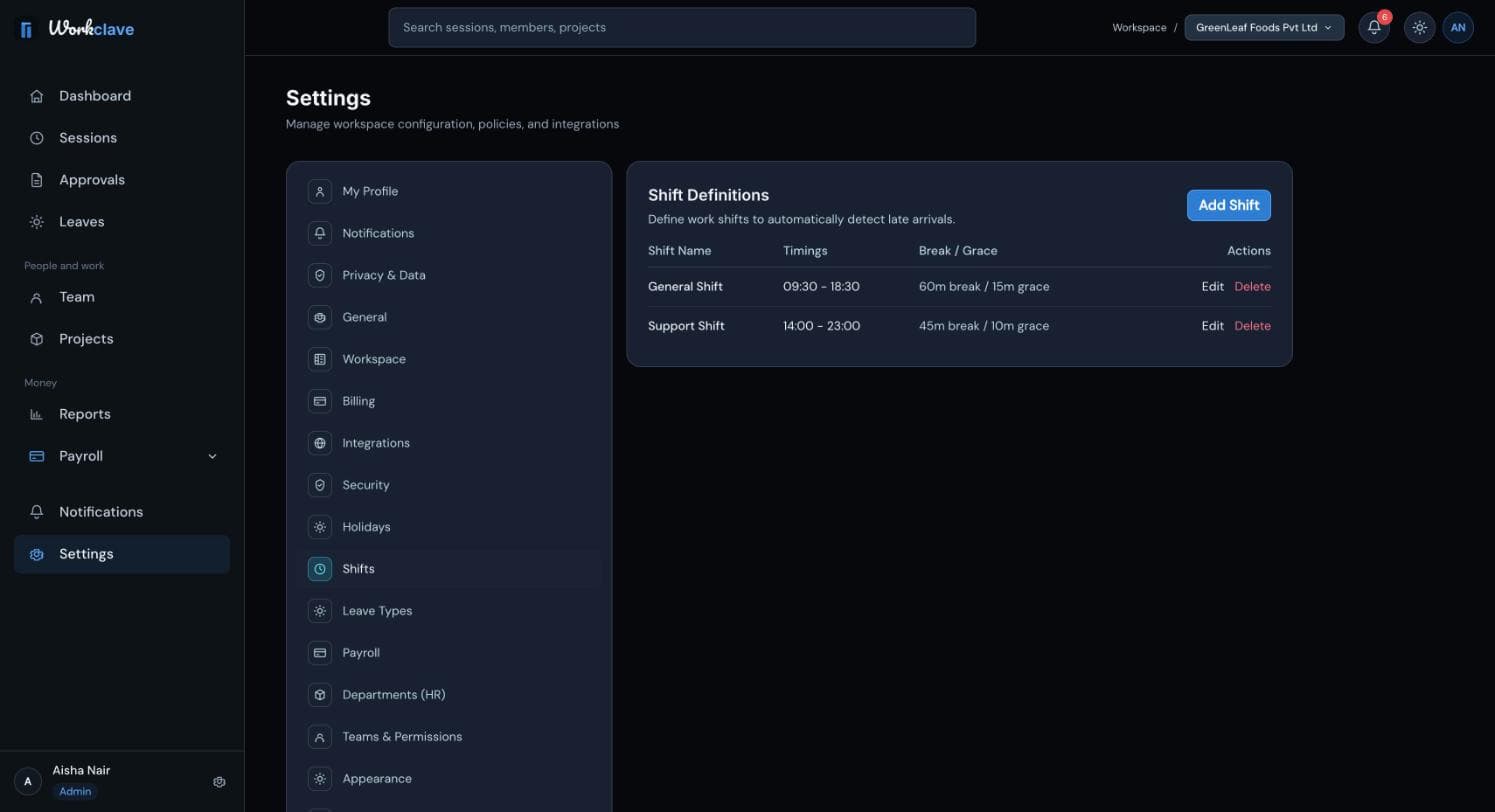Viewport: 1495px width, 812px height.
Task: Edit the General Shift
Action: tap(1212, 287)
